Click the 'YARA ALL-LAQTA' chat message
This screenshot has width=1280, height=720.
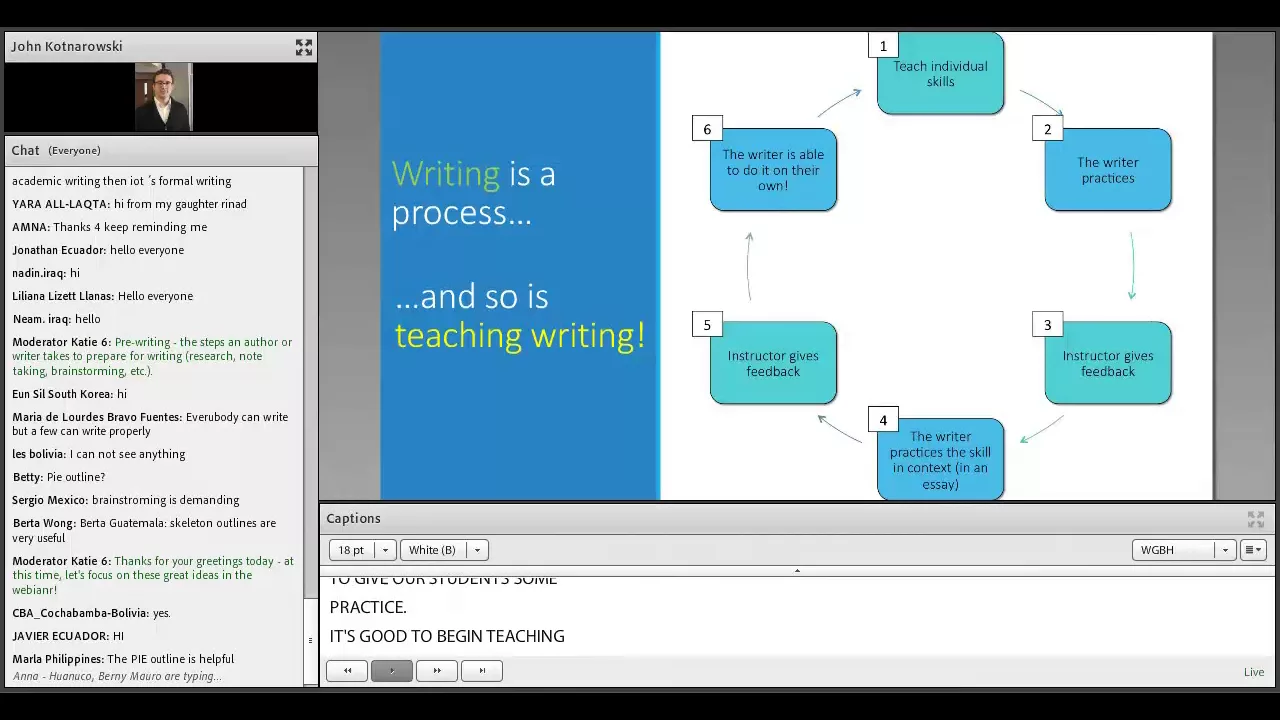coord(129,204)
